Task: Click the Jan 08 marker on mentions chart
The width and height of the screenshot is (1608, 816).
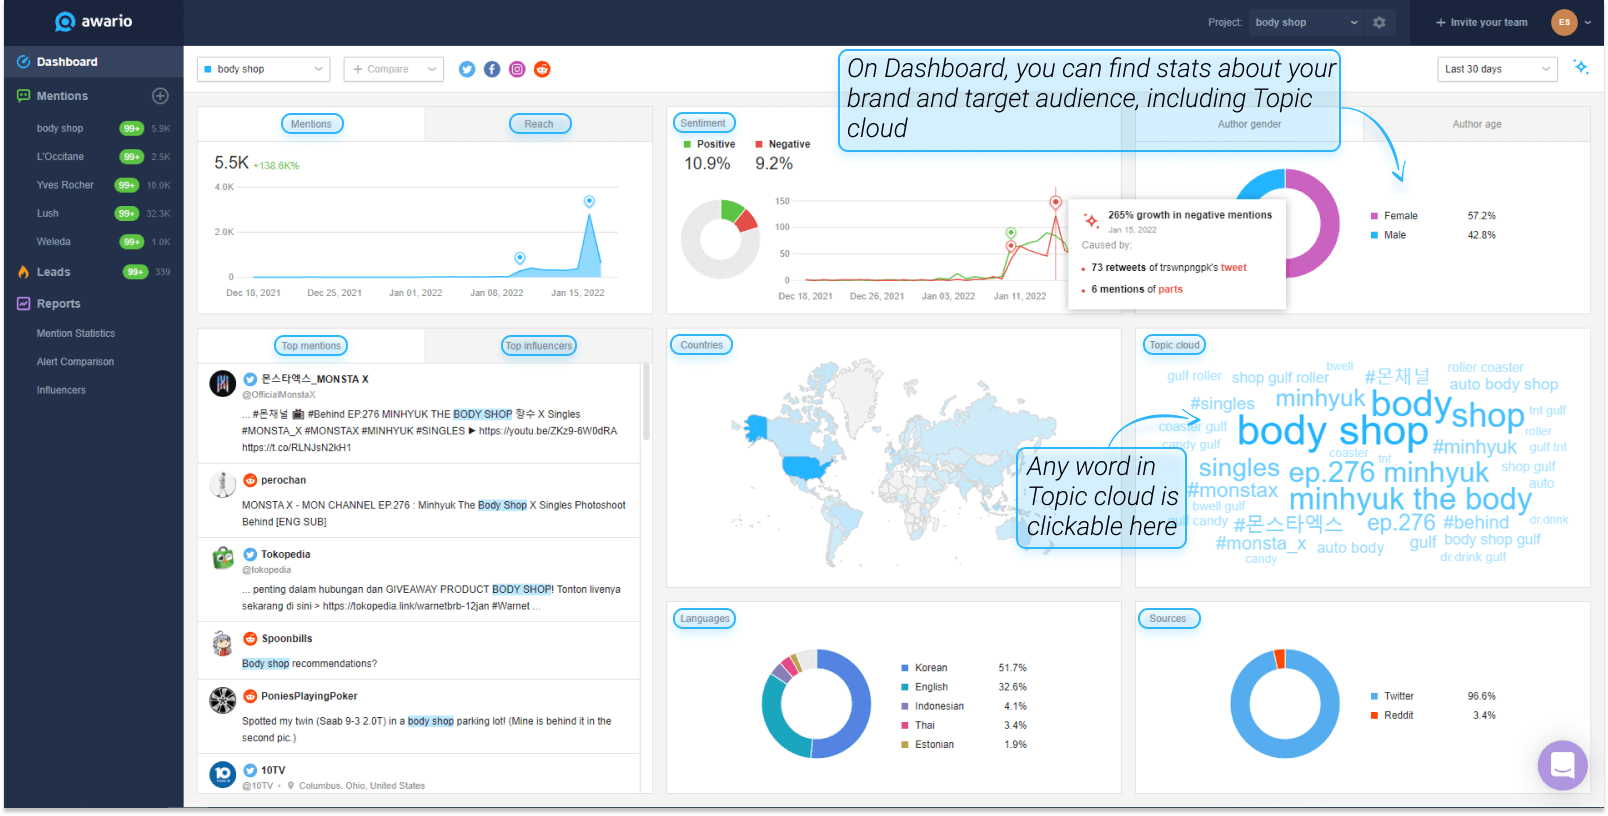Action: (x=519, y=258)
